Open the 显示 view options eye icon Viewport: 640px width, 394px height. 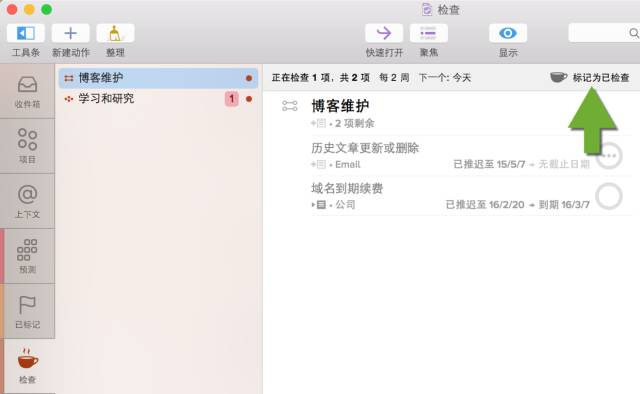point(508,33)
